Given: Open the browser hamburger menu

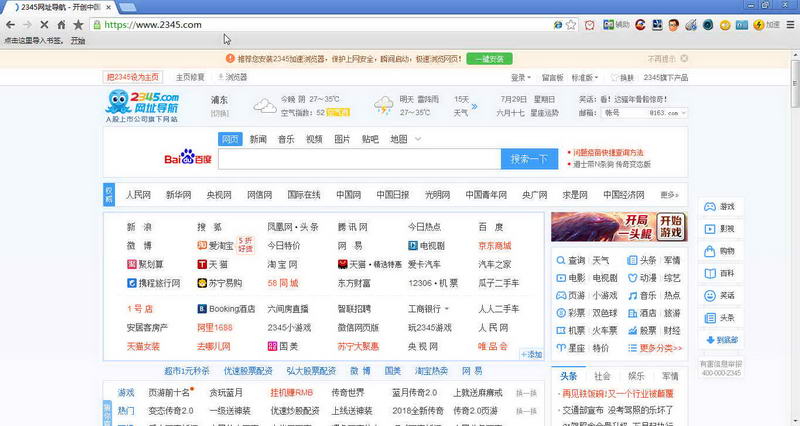Looking at the screenshot, I should click(788, 24).
